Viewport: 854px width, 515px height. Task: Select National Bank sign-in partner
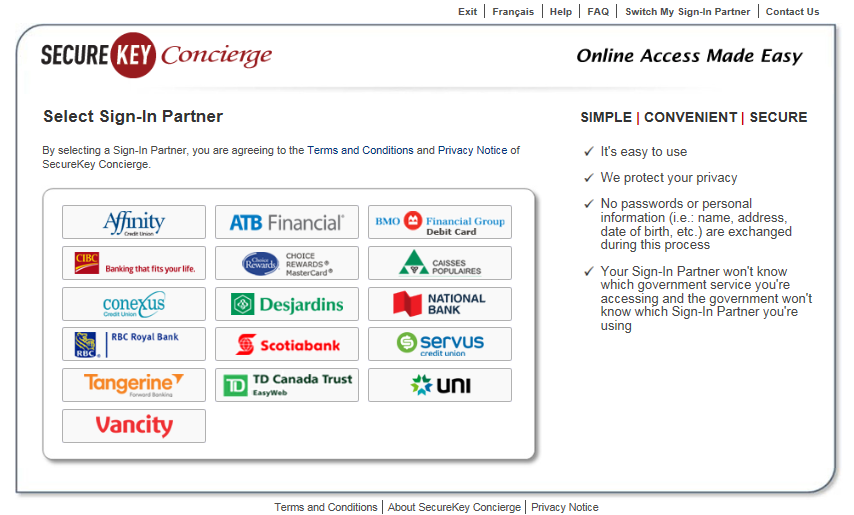[x=439, y=304]
